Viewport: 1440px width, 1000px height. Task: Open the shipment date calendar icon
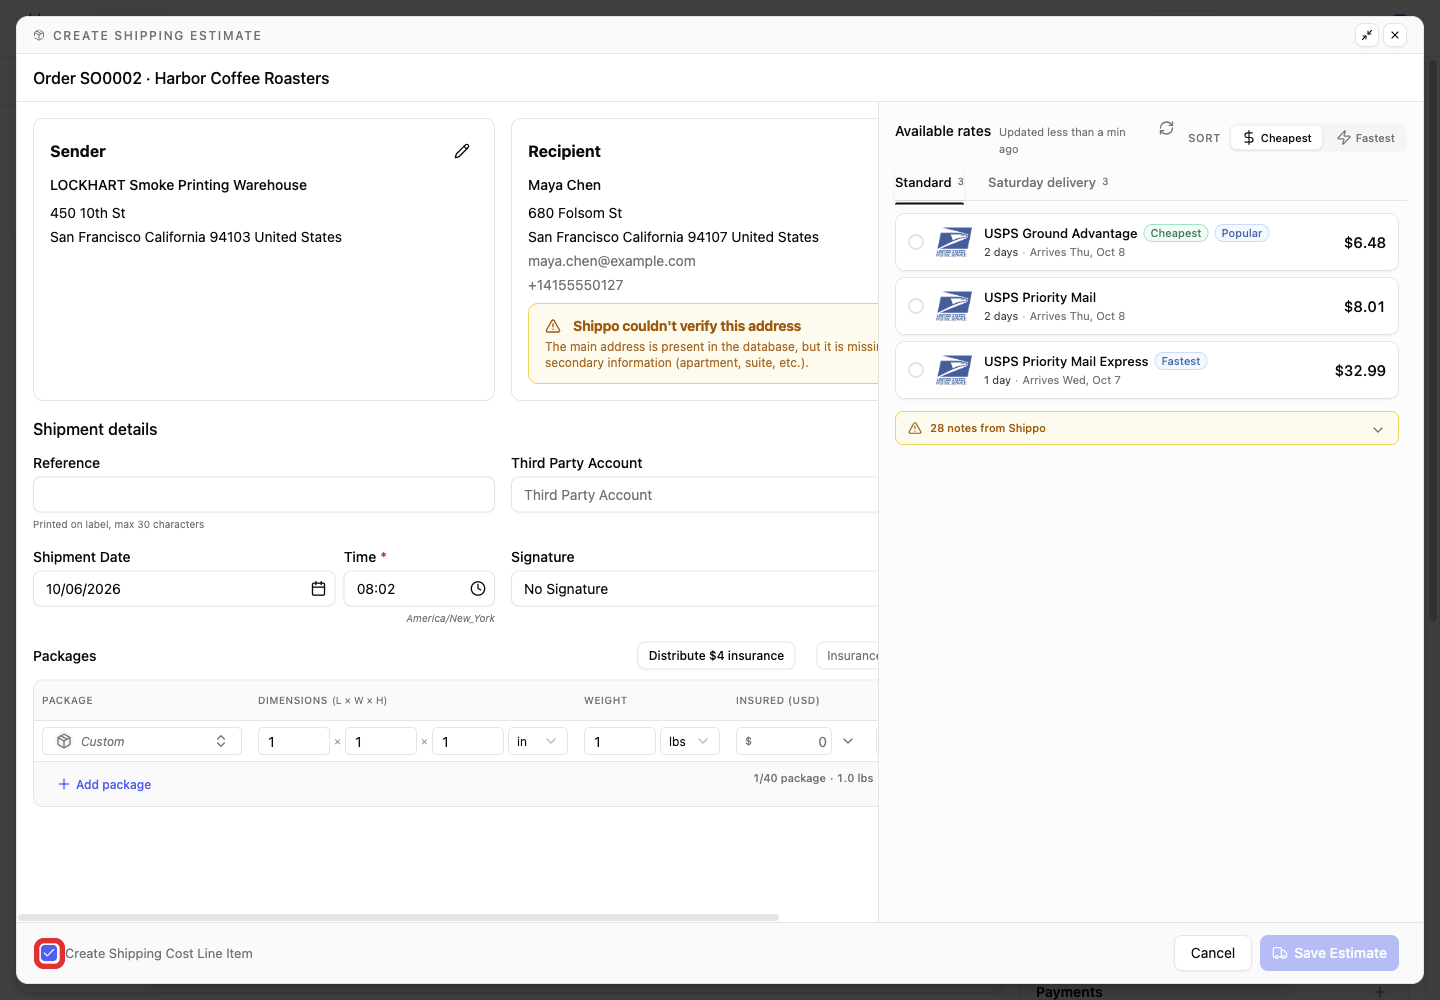coord(318,589)
